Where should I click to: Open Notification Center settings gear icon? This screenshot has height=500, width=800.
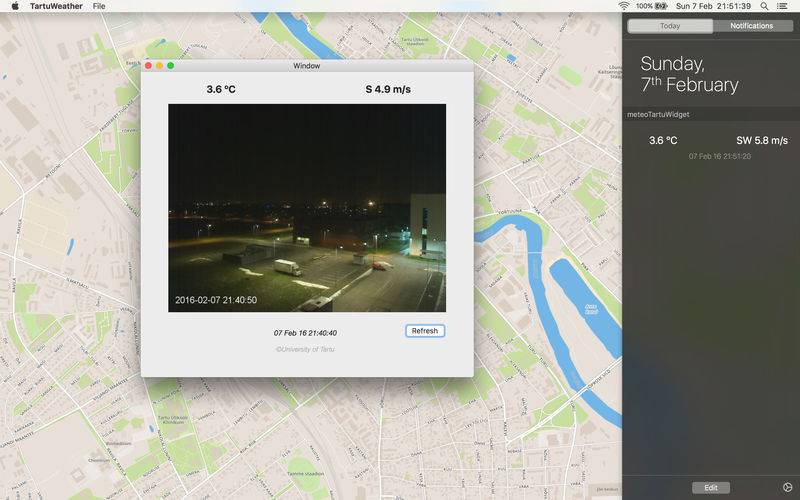(x=787, y=488)
